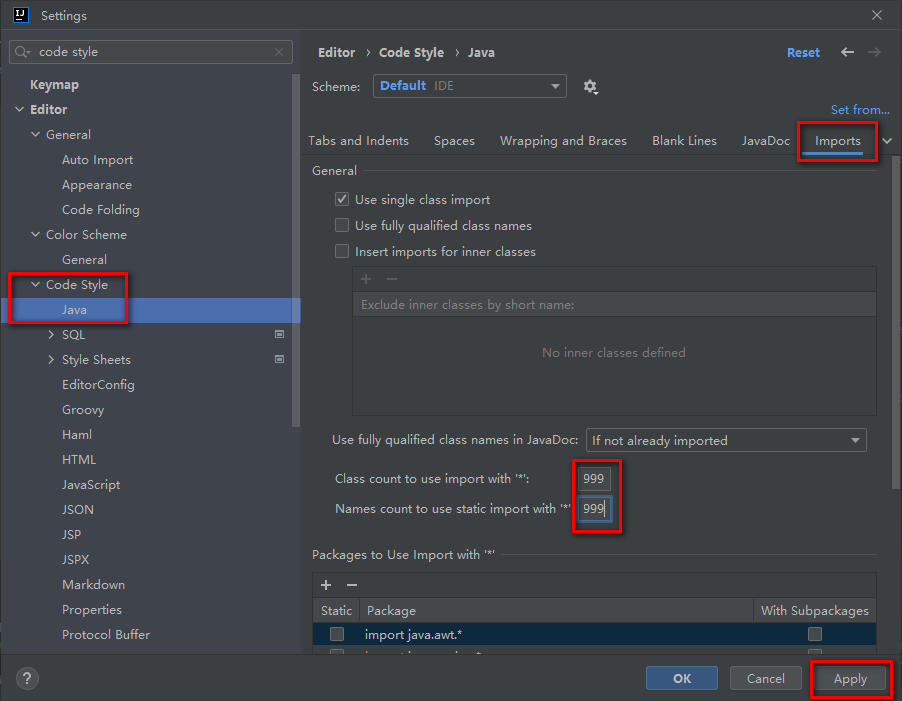The image size is (902, 701).
Task: Click the class count import field
Action: click(594, 479)
